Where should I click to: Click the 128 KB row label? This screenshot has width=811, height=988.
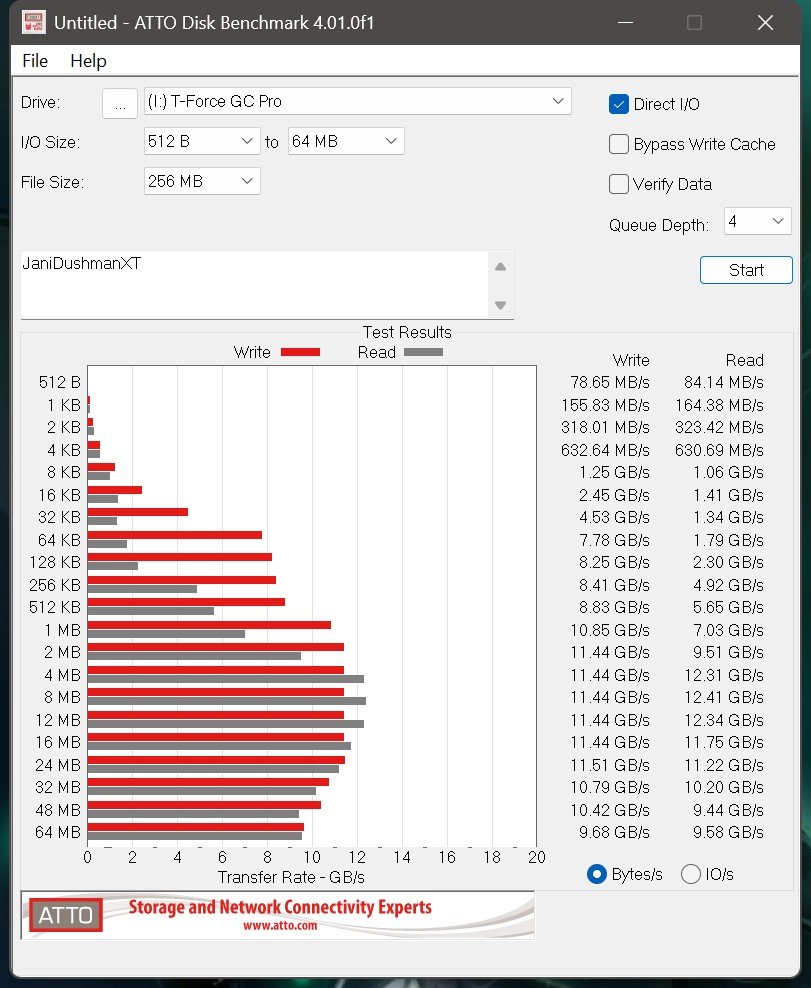(55, 562)
